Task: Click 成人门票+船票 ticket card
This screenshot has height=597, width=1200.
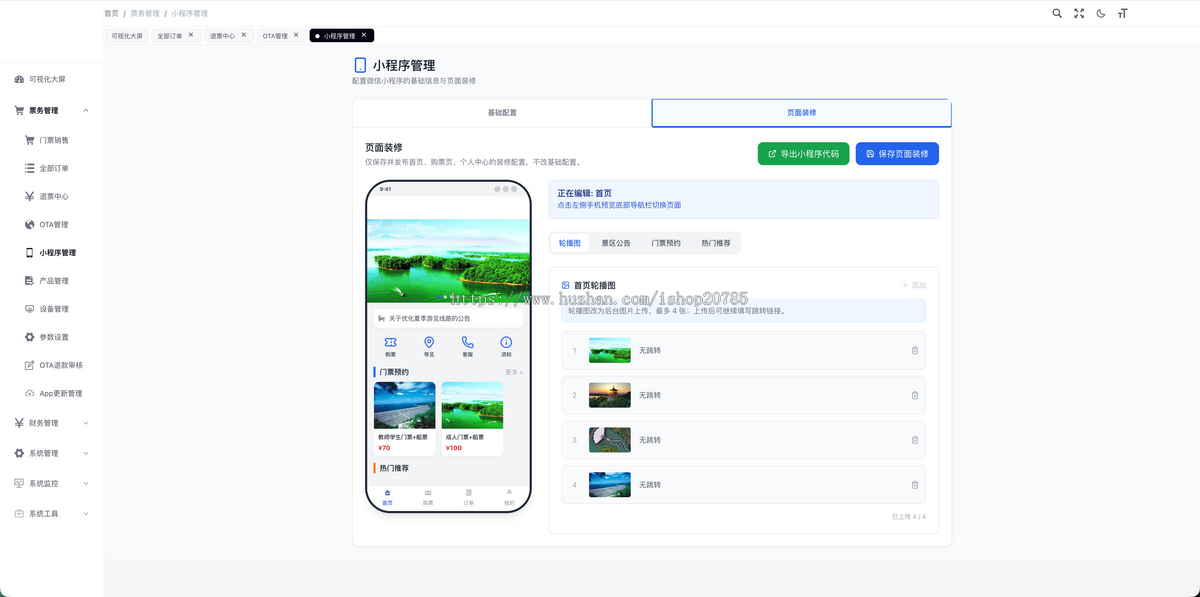Action: [x=472, y=418]
